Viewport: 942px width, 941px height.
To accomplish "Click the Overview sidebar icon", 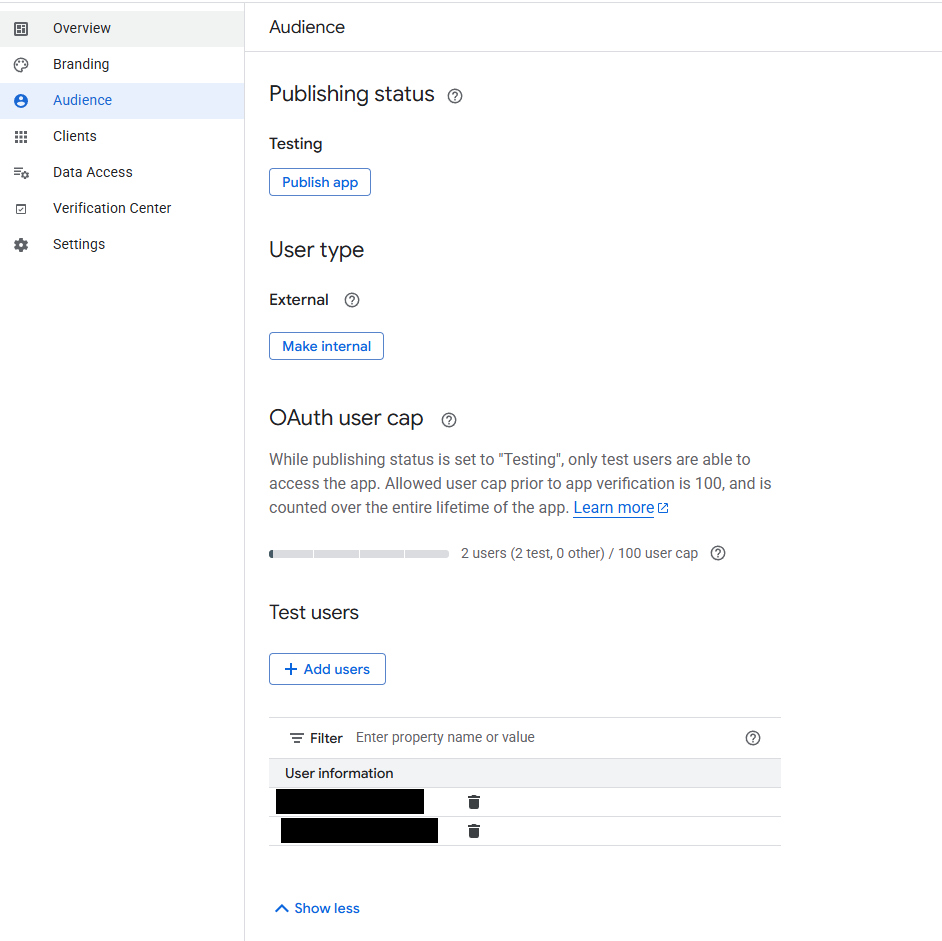I will [21, 29].
